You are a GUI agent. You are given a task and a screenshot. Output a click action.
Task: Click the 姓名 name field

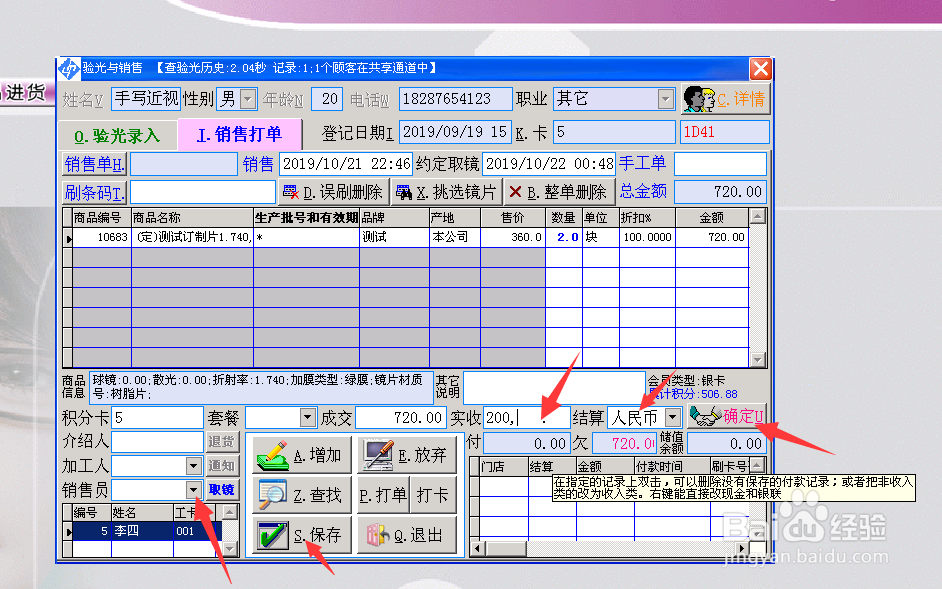click(x=145, y=99)
